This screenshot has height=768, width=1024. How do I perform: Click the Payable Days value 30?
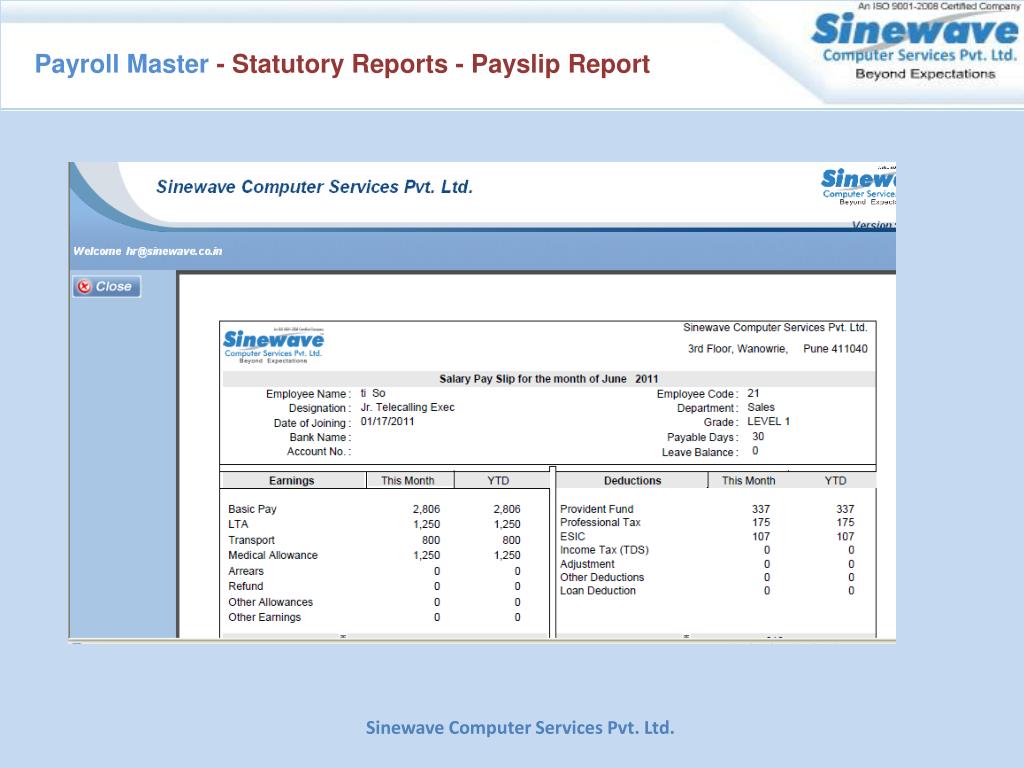click(758, 436)
